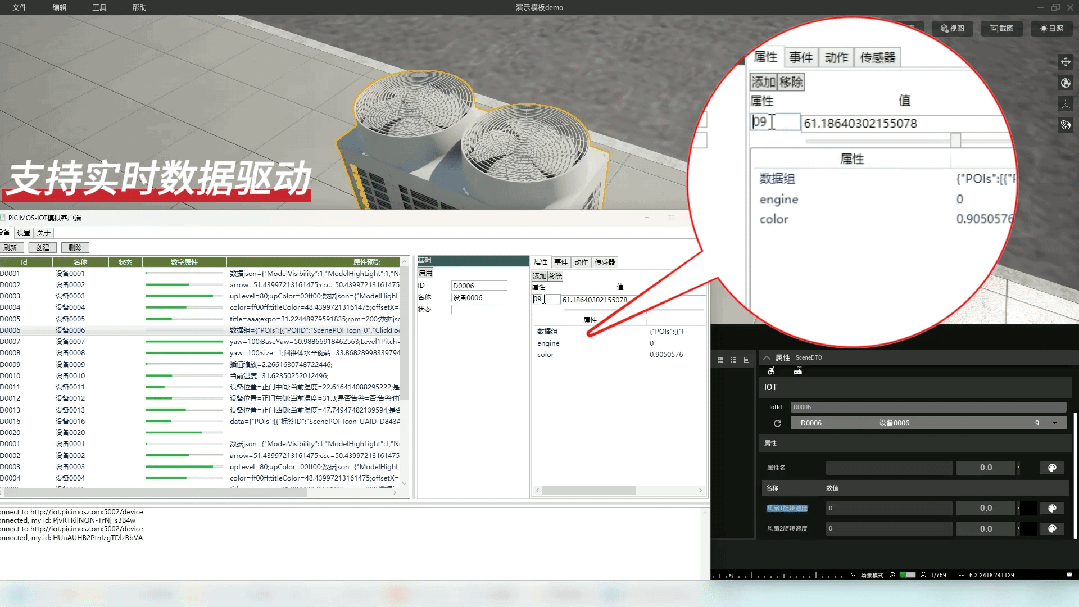Toggle the green switch in the bottom status bar
The width and height of the screenshot is (1079, 607).
908,575
